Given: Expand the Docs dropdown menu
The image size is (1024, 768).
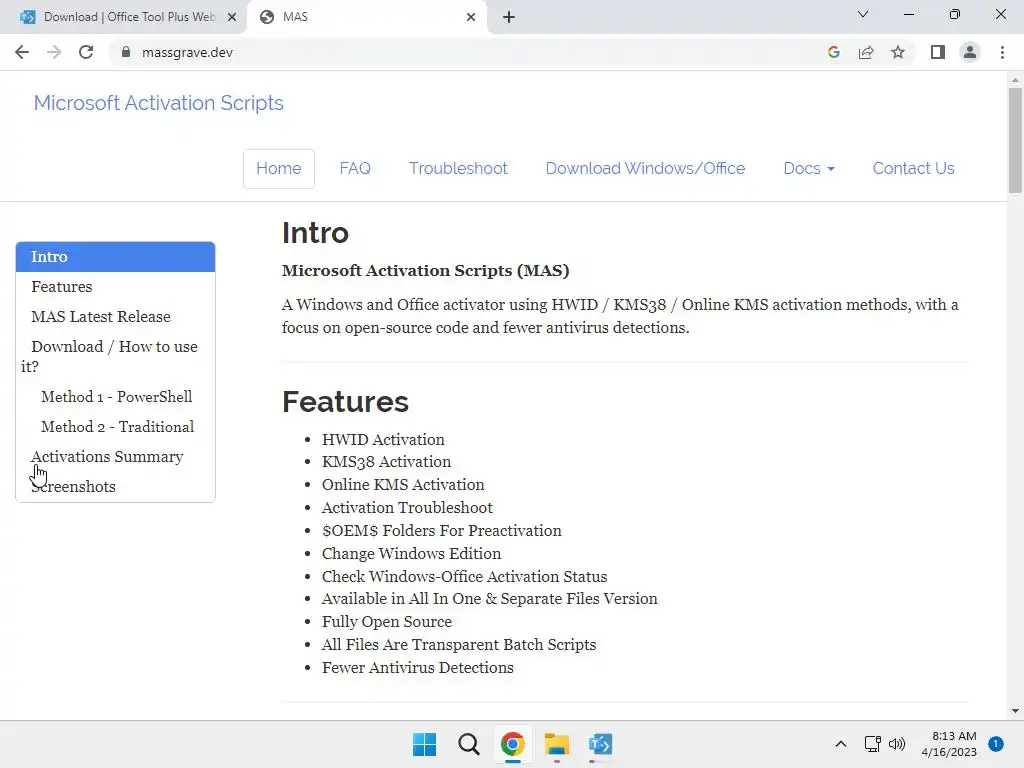Looking at the screenshot, I should click(x=808, y=168).
